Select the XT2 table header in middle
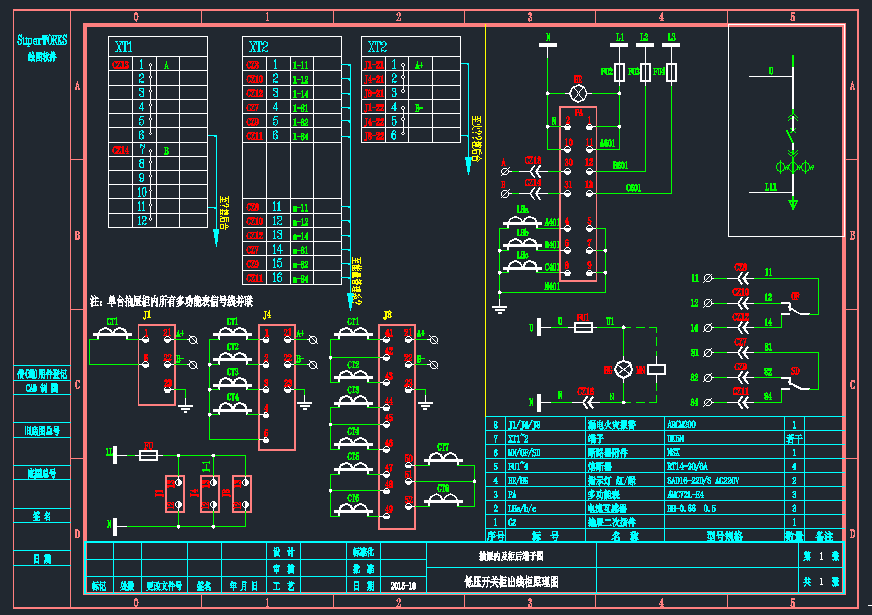872x615 pixels. [292, 46]
